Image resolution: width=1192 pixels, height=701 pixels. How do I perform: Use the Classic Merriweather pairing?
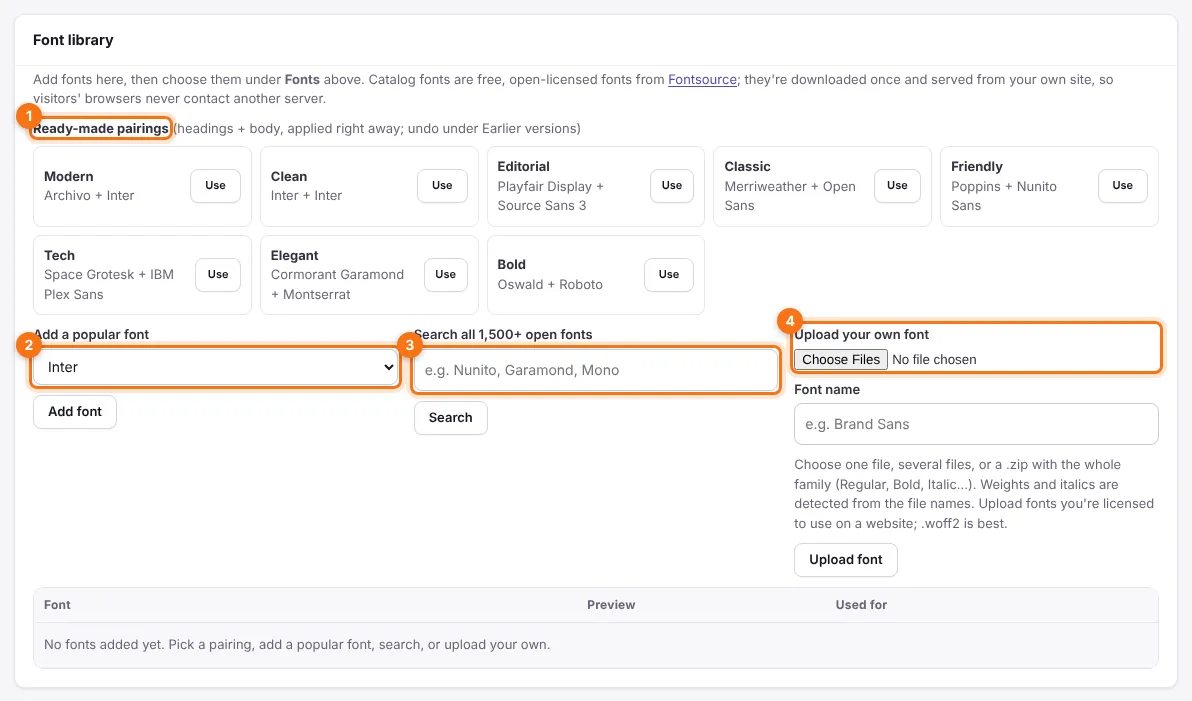(897, 186)
